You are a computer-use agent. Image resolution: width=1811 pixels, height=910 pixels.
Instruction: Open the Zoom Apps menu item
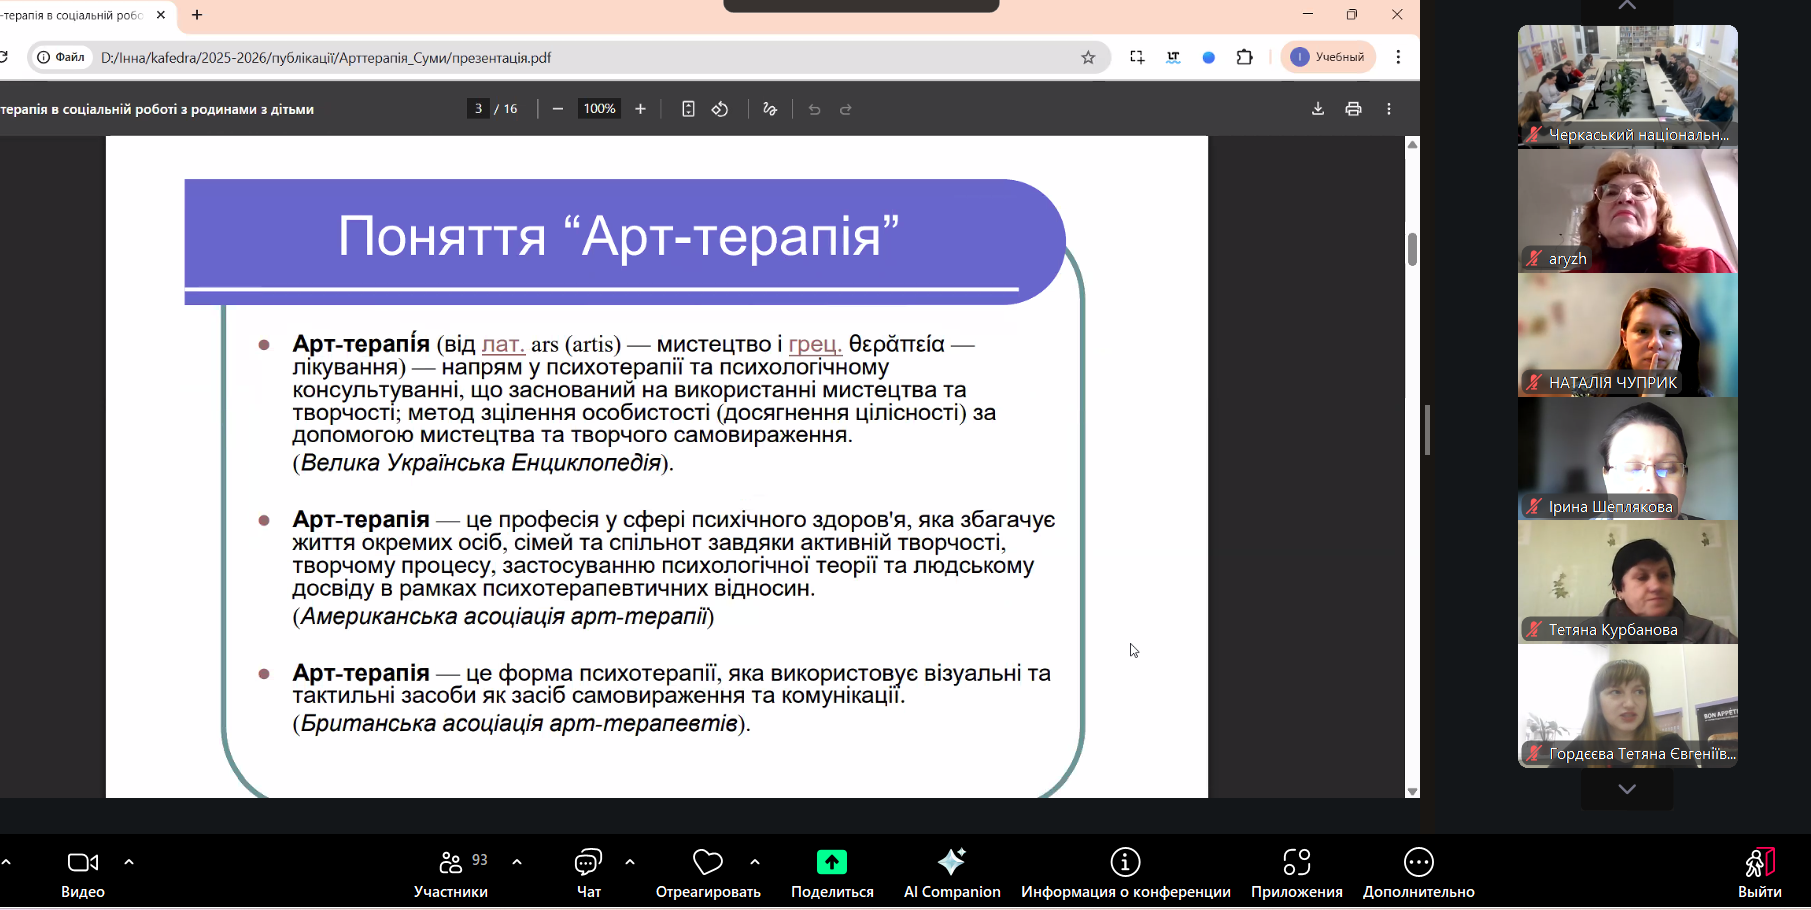[1296, 871]
